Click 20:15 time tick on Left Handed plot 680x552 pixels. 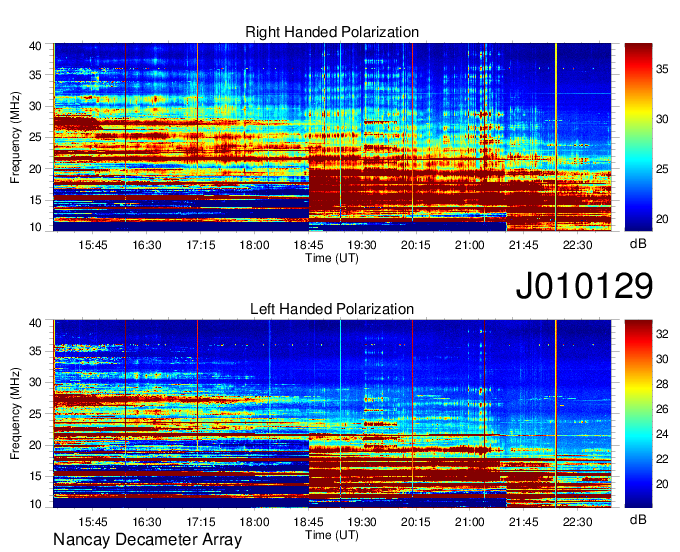click(416, 522)
